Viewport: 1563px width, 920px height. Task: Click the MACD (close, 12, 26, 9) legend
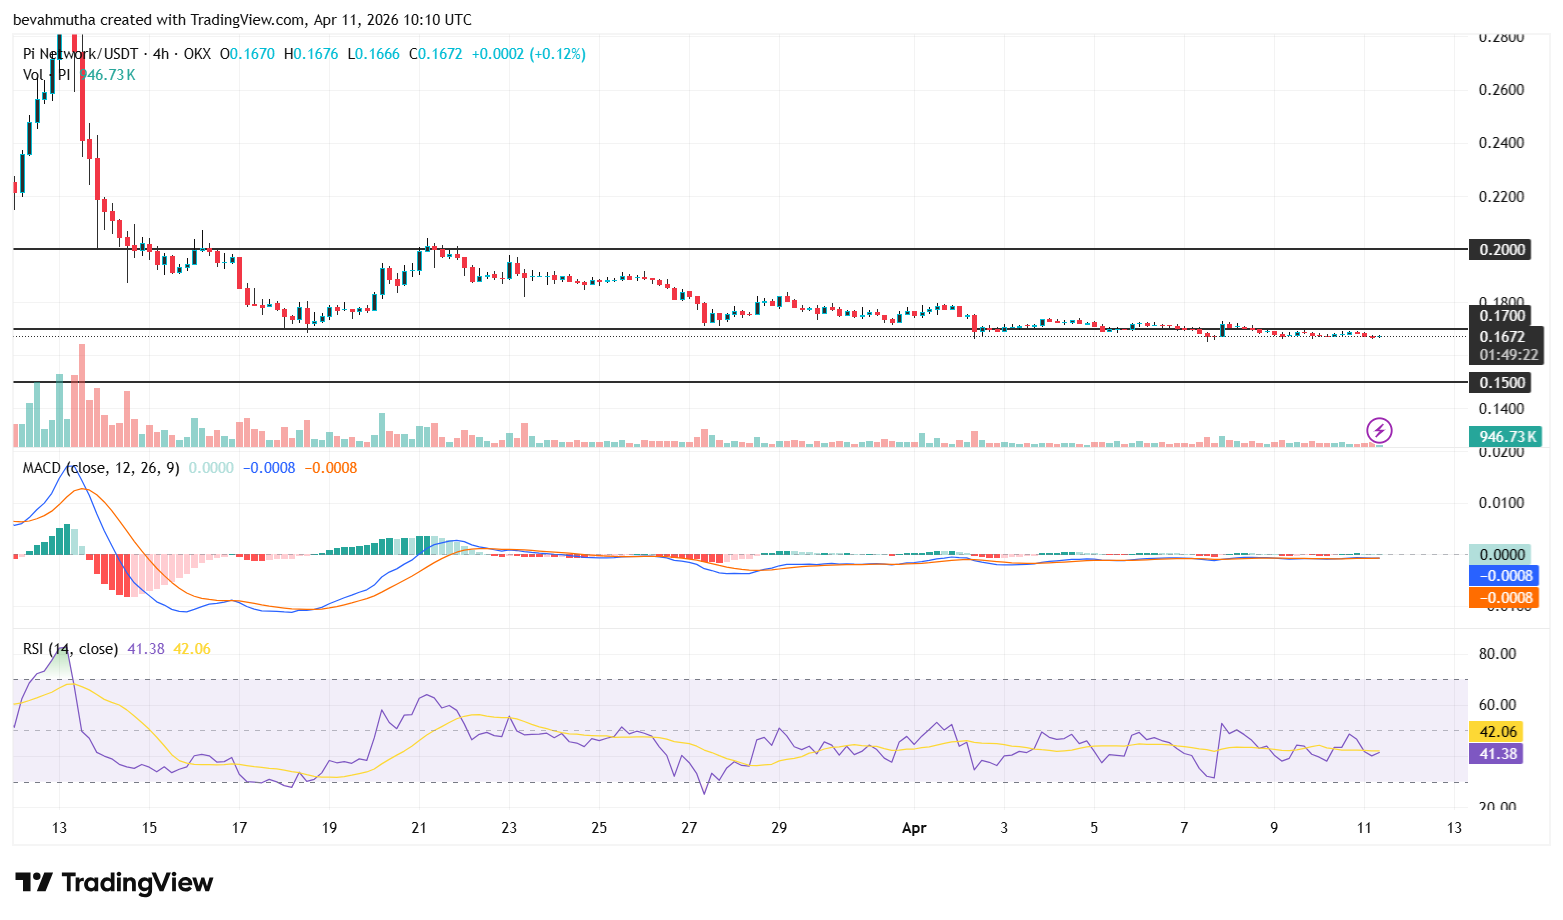98,467
